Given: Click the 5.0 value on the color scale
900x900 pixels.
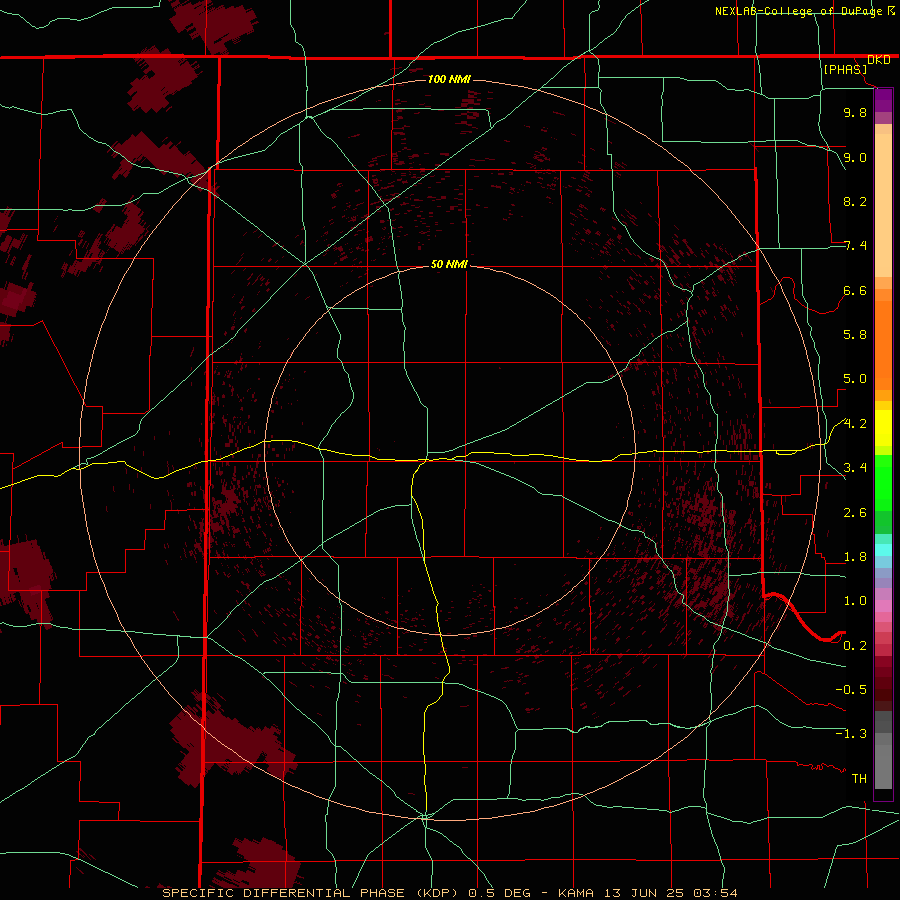Looking at the screenshot, I should click(855, 379).
